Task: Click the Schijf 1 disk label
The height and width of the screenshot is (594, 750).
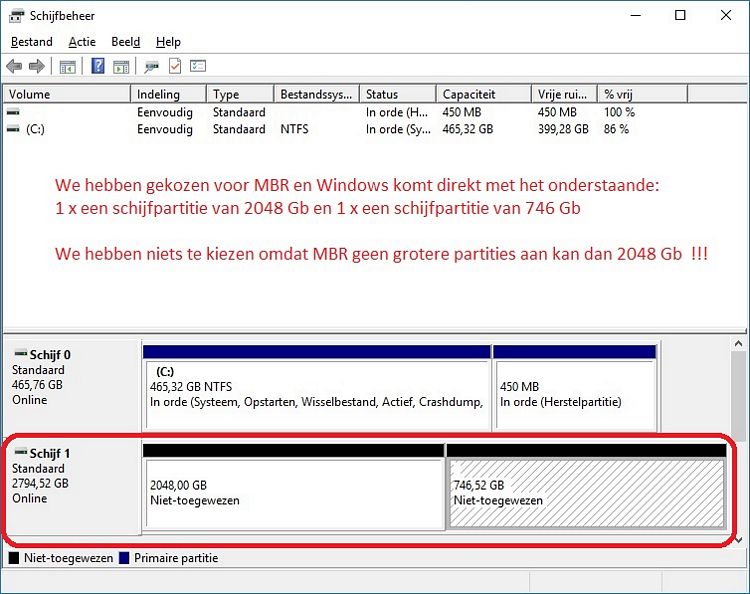Action: click(50, 453)
